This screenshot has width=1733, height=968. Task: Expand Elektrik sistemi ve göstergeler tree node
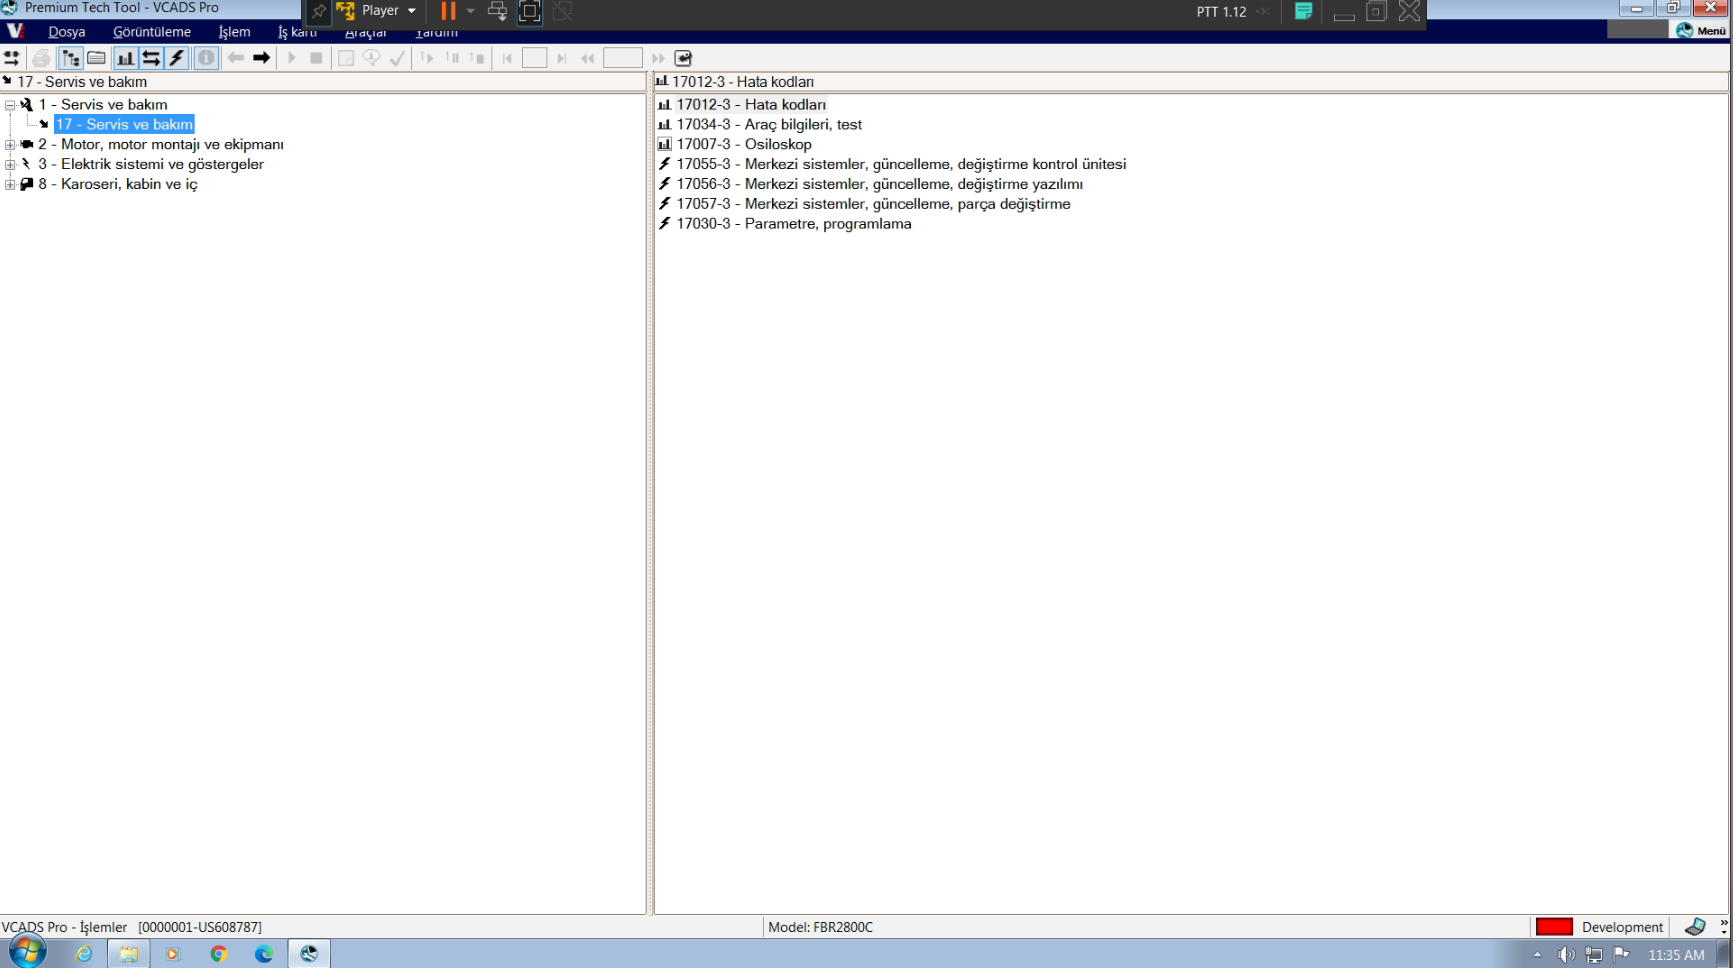pos(10,165)
